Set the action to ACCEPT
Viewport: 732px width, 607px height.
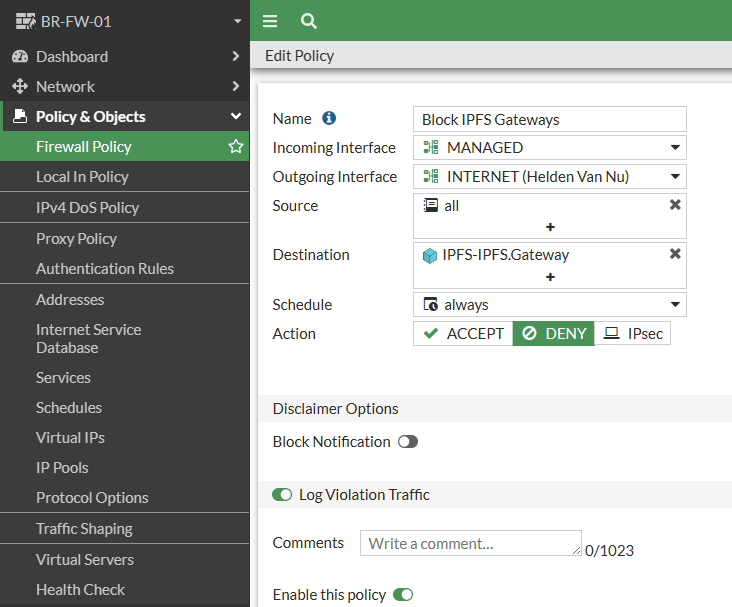pyautogui.click(x=463, y=334)
